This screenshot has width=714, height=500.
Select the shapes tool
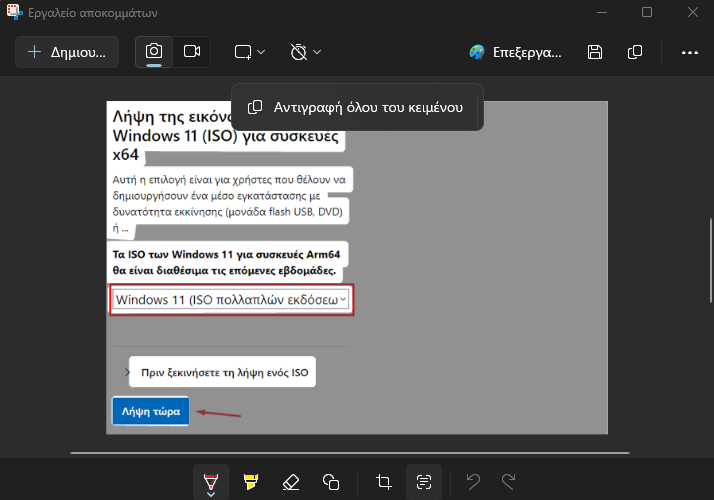tap(331, 481)
